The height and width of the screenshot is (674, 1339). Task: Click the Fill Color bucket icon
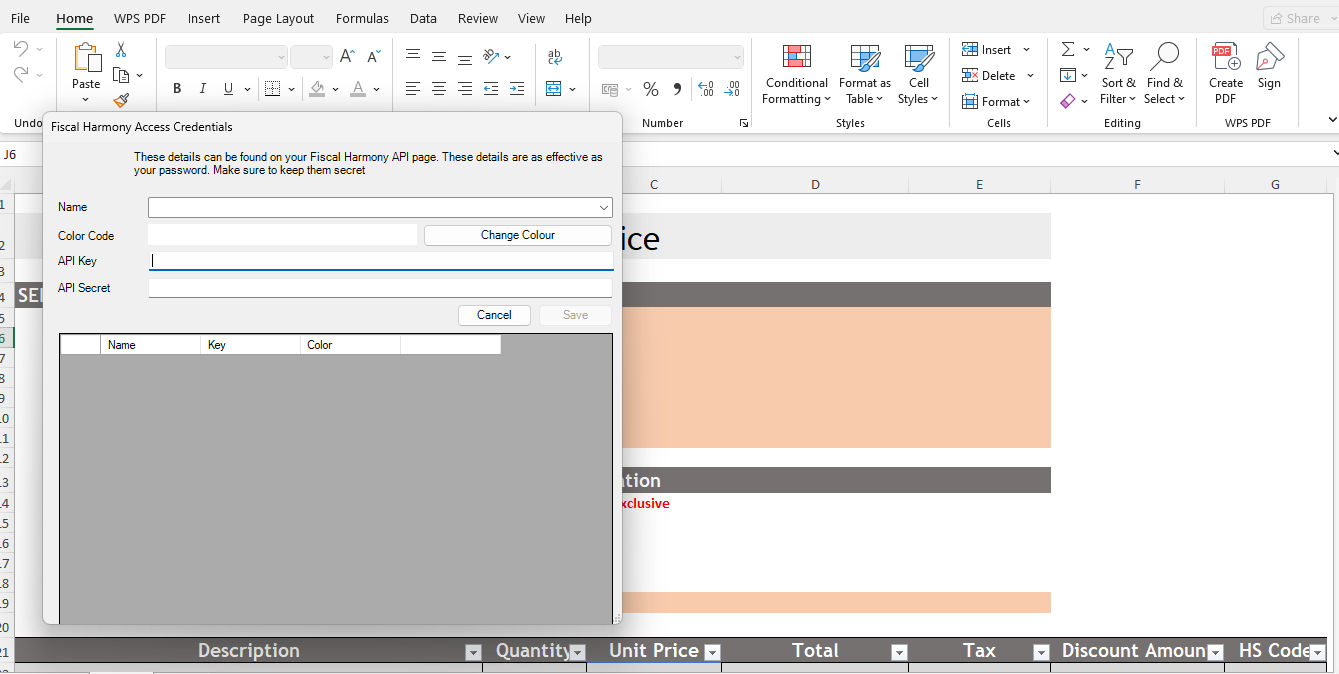(x=317, y=89)
